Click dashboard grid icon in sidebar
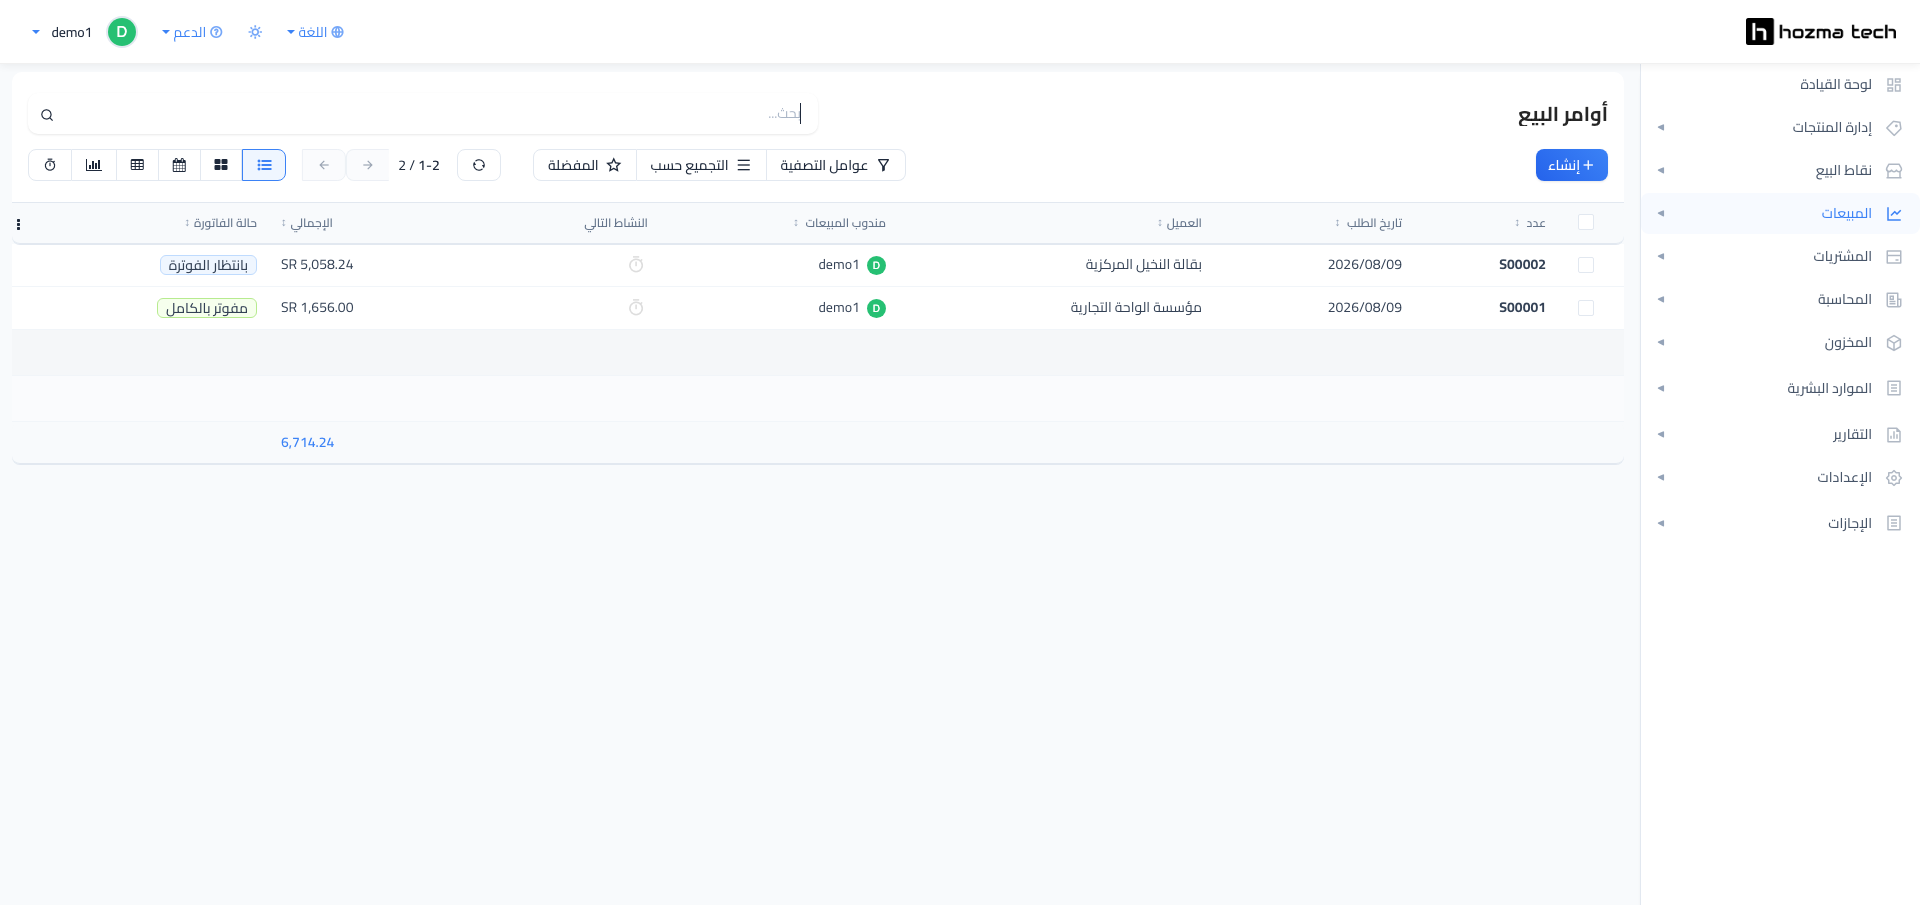This screenshot has height=905, width=1920. [1894, 85]
